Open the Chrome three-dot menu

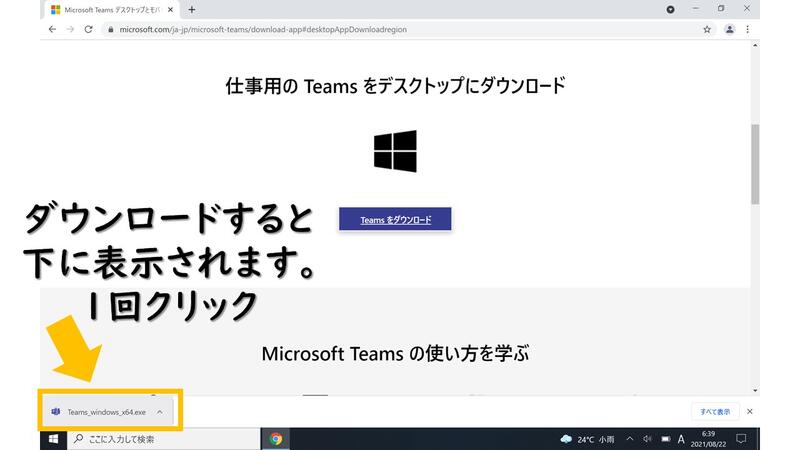748,29
